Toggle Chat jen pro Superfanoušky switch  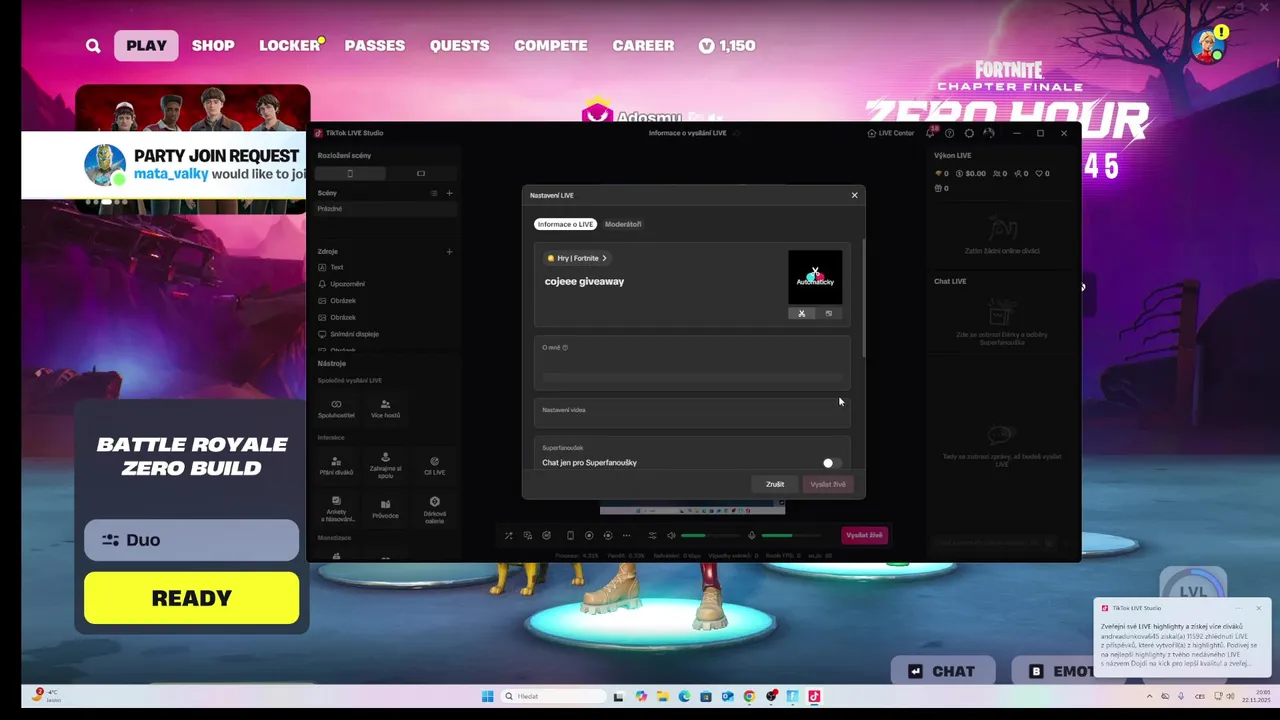(x=832, y=463)
